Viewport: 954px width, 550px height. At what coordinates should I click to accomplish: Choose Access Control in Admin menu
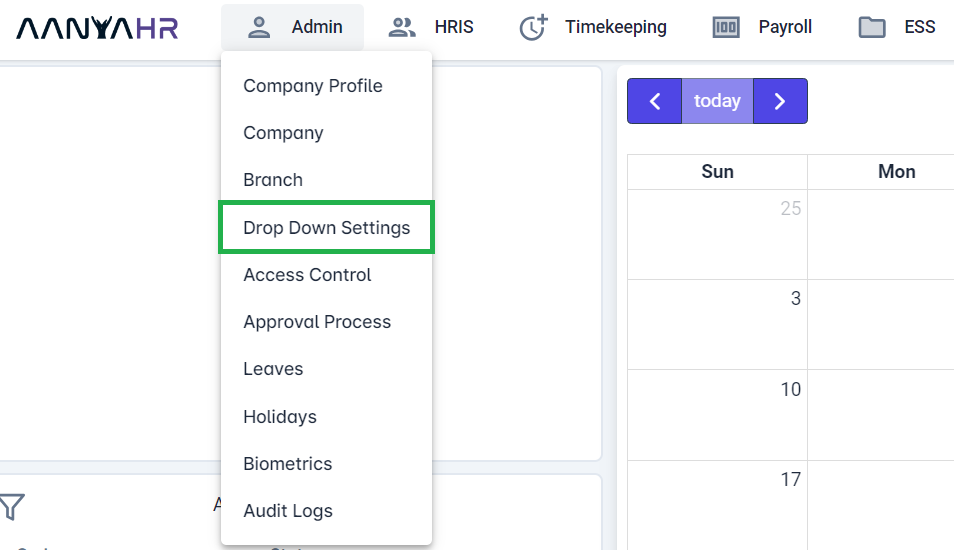(307, 275)
